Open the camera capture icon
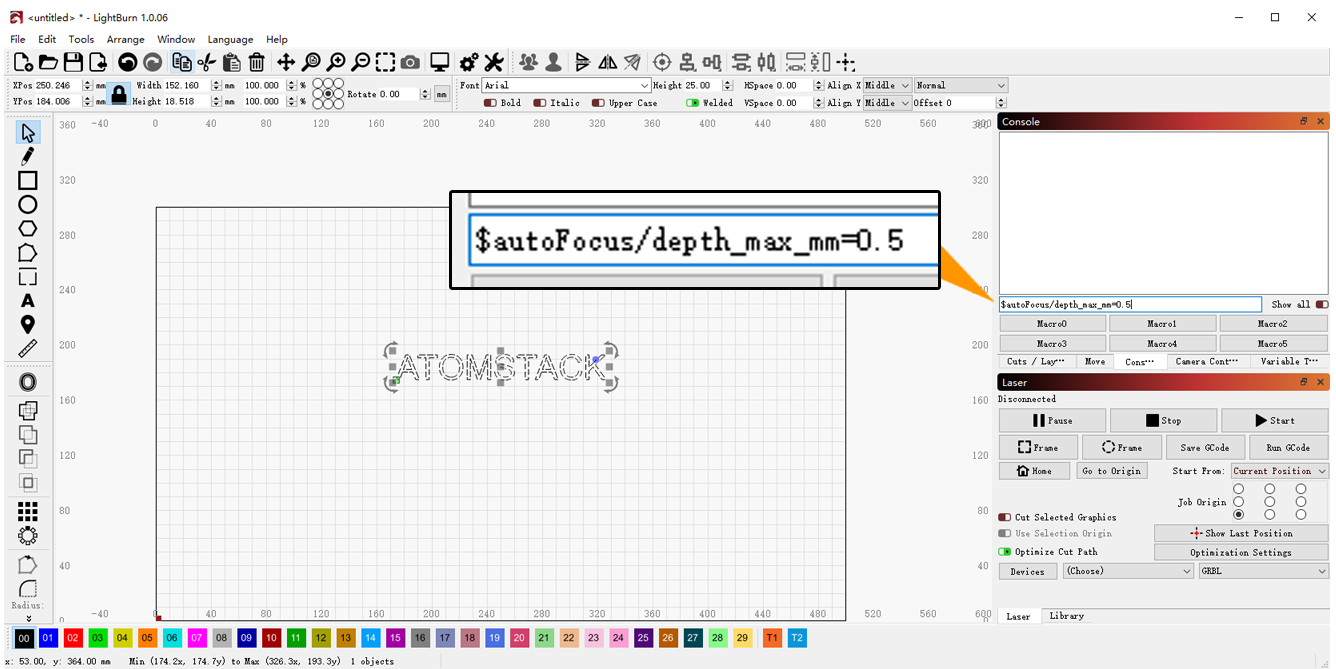The image size is (1336, 669). click(410, 62)
